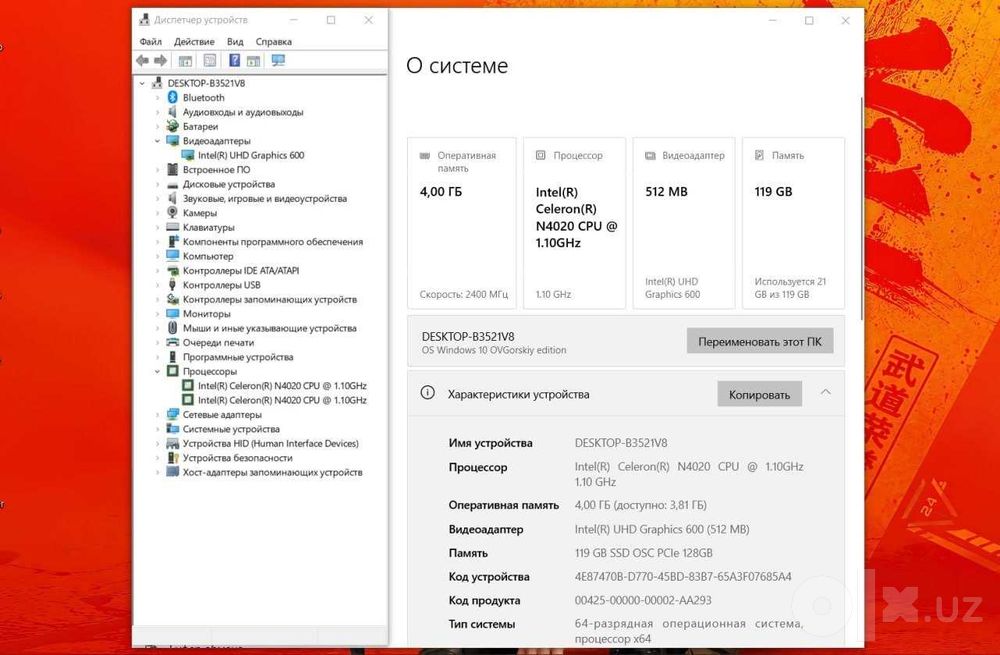
Task: Click the Встроенное ПО category icon
Action: pos(172,170)
